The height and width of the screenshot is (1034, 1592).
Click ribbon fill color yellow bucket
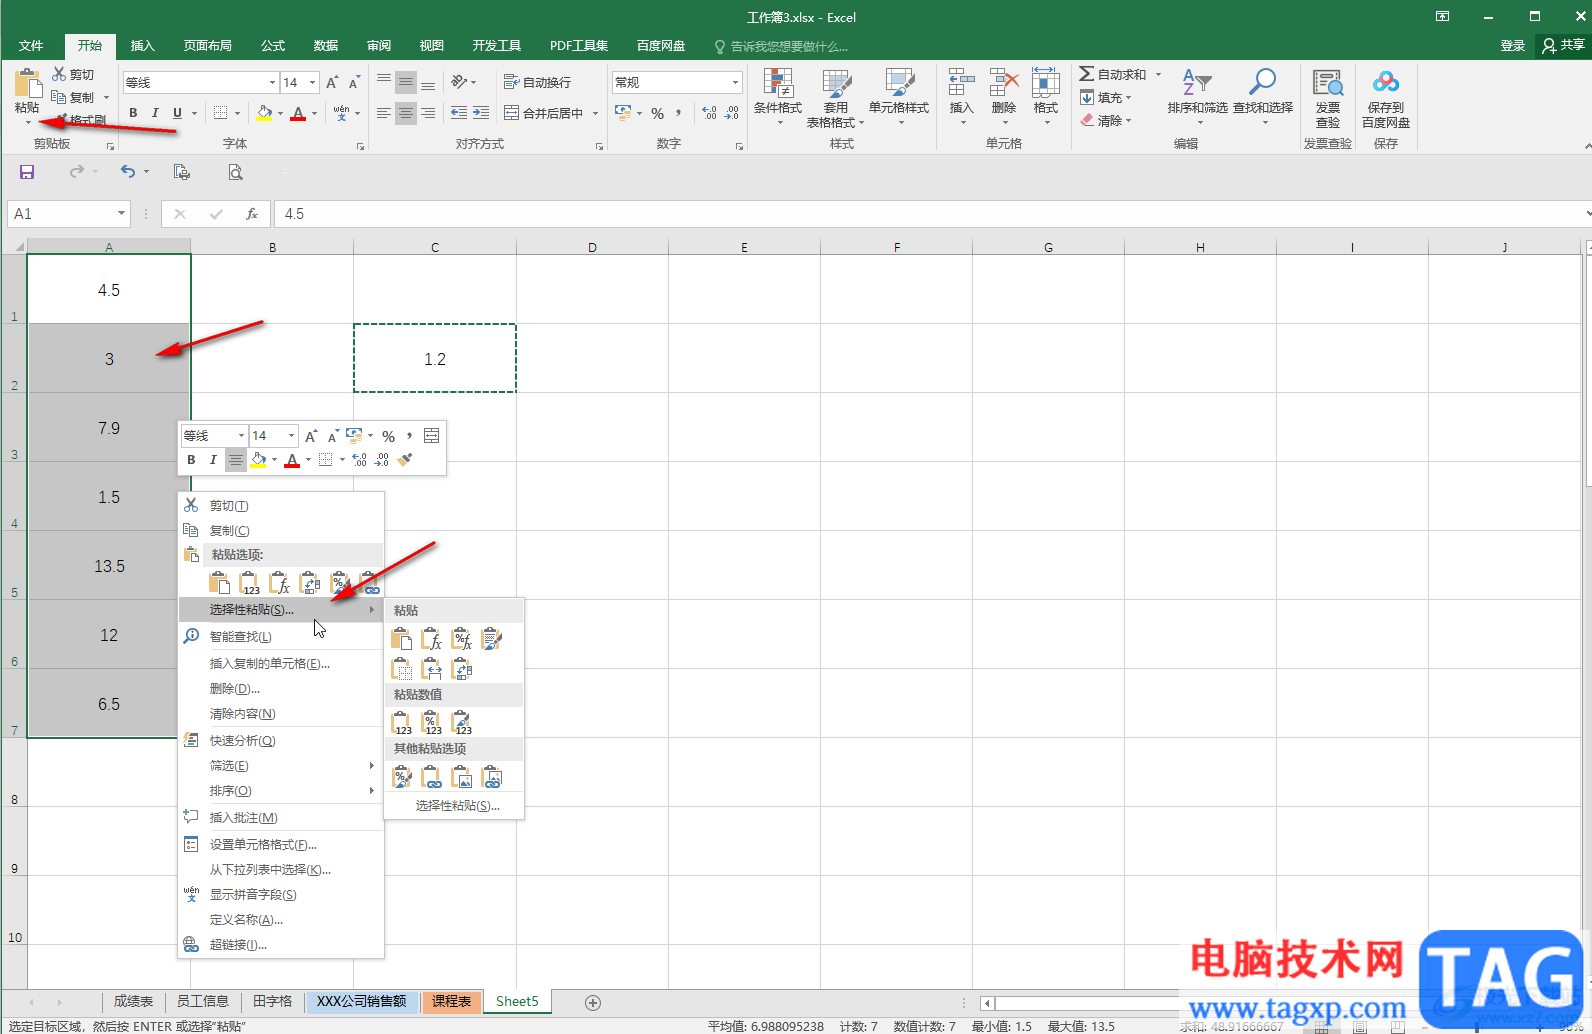263,113
